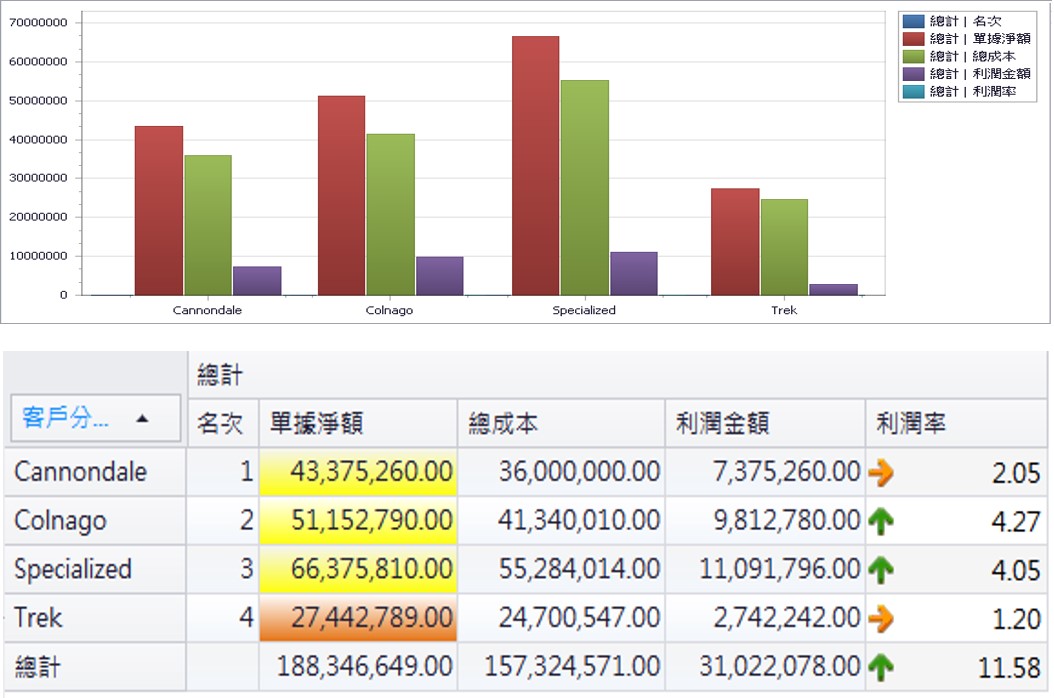Select cell 7,375,260.00

[765, 472]
